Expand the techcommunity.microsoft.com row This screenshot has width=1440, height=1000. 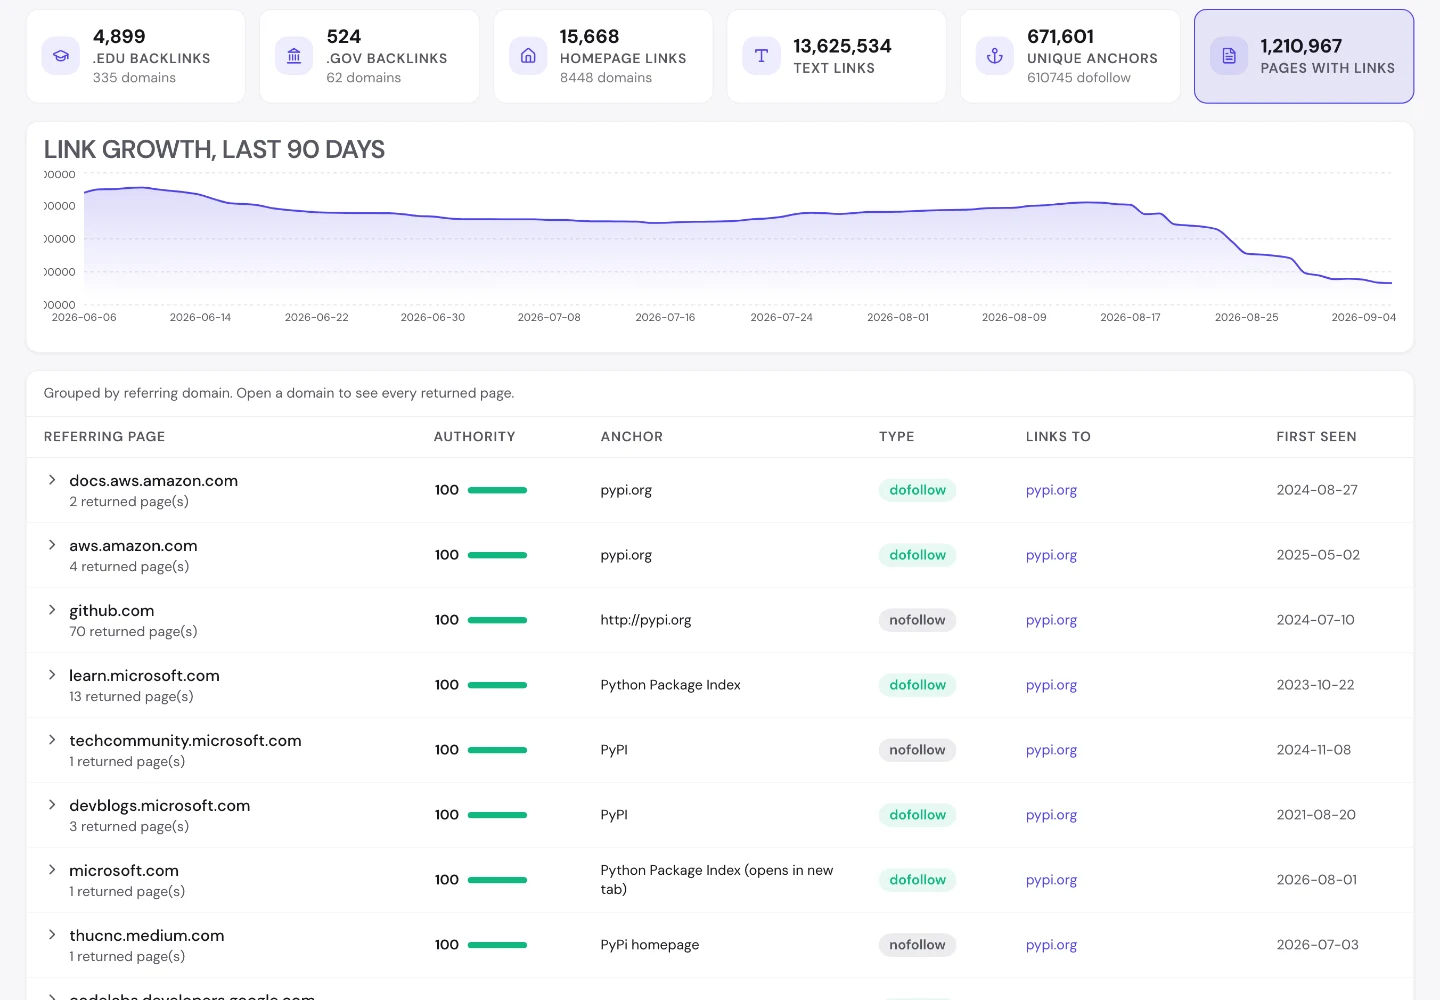click(52, 740)
